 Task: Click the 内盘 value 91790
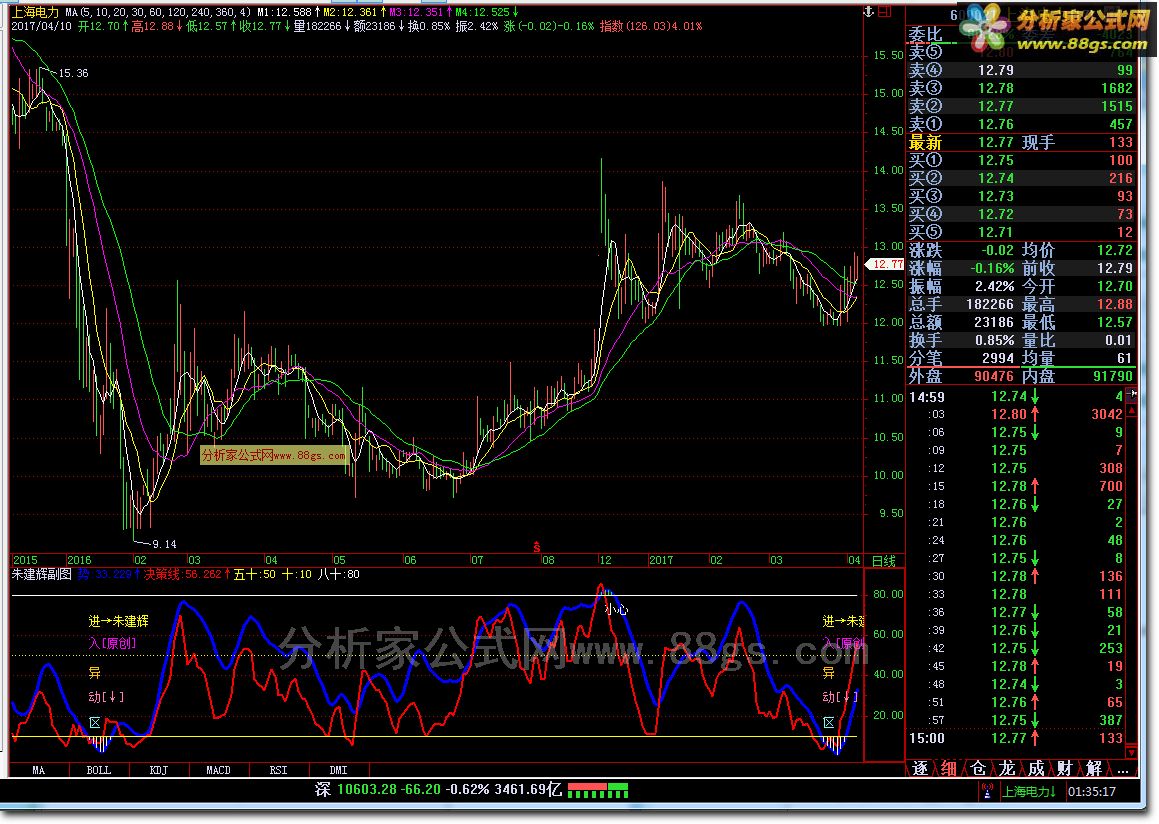click(1111, 376)
